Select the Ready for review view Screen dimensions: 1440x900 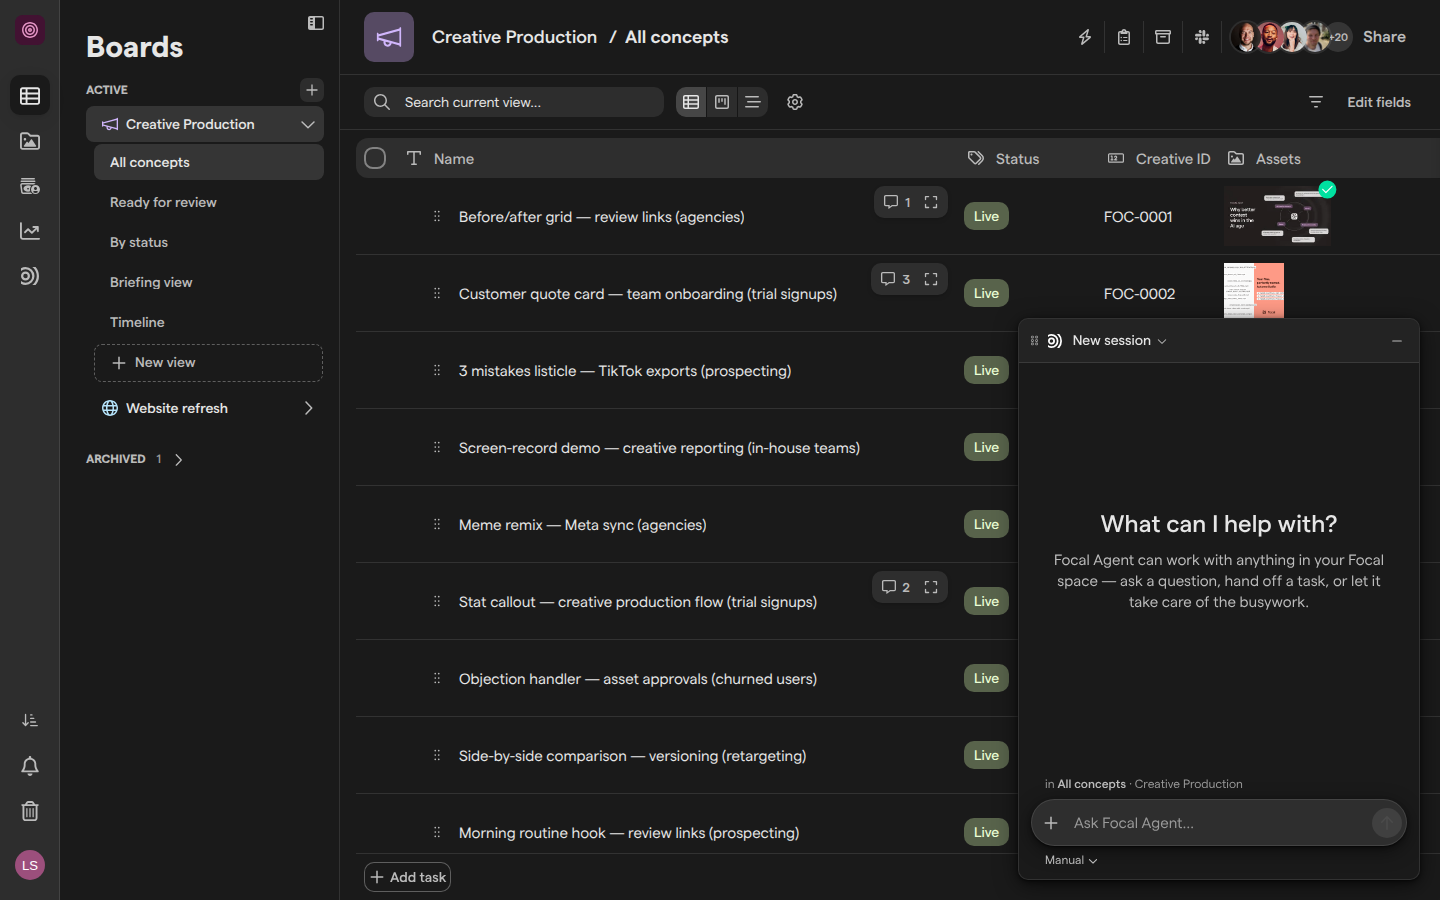[208, 202]
